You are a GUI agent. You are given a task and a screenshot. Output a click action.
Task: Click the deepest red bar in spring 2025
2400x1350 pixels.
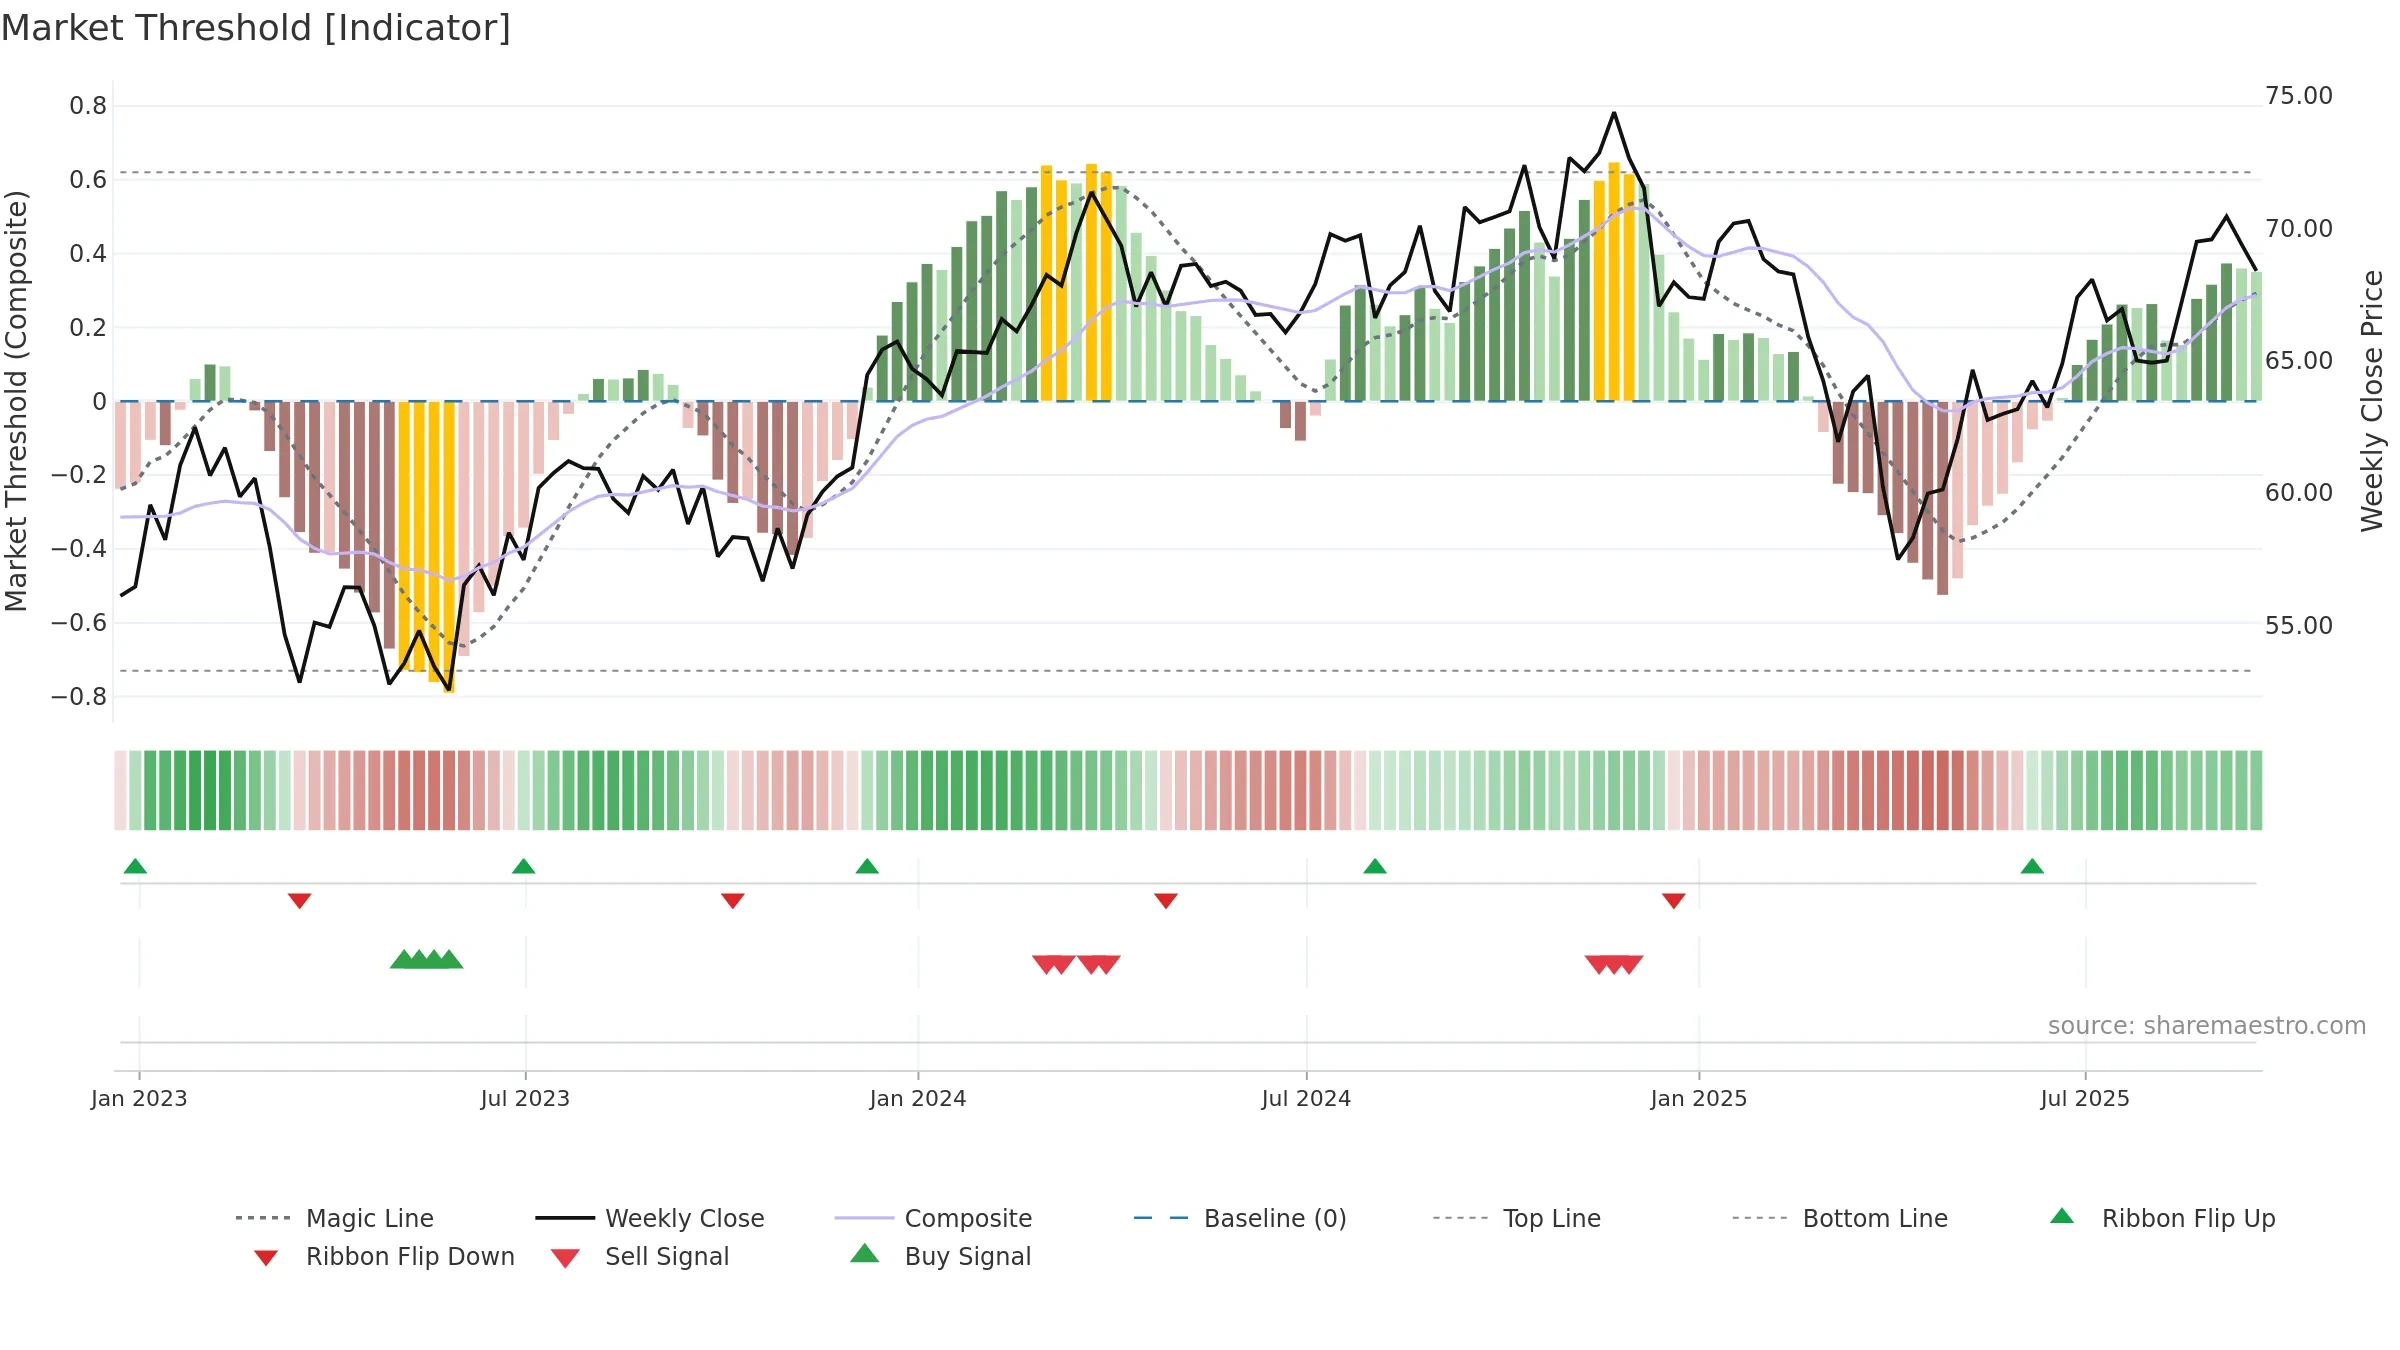coord(1942,498)
